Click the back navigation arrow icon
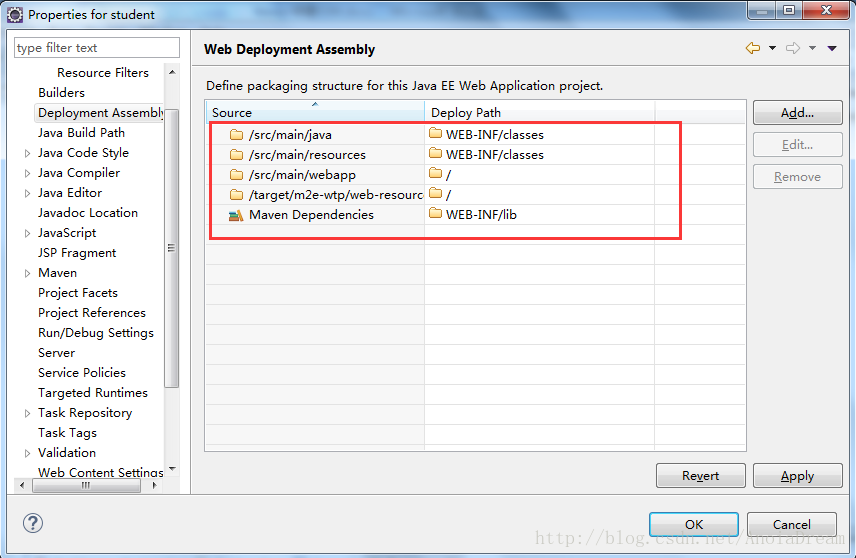Image resolution: width=856 pixels, height=558 pixels. coord(753,48)
